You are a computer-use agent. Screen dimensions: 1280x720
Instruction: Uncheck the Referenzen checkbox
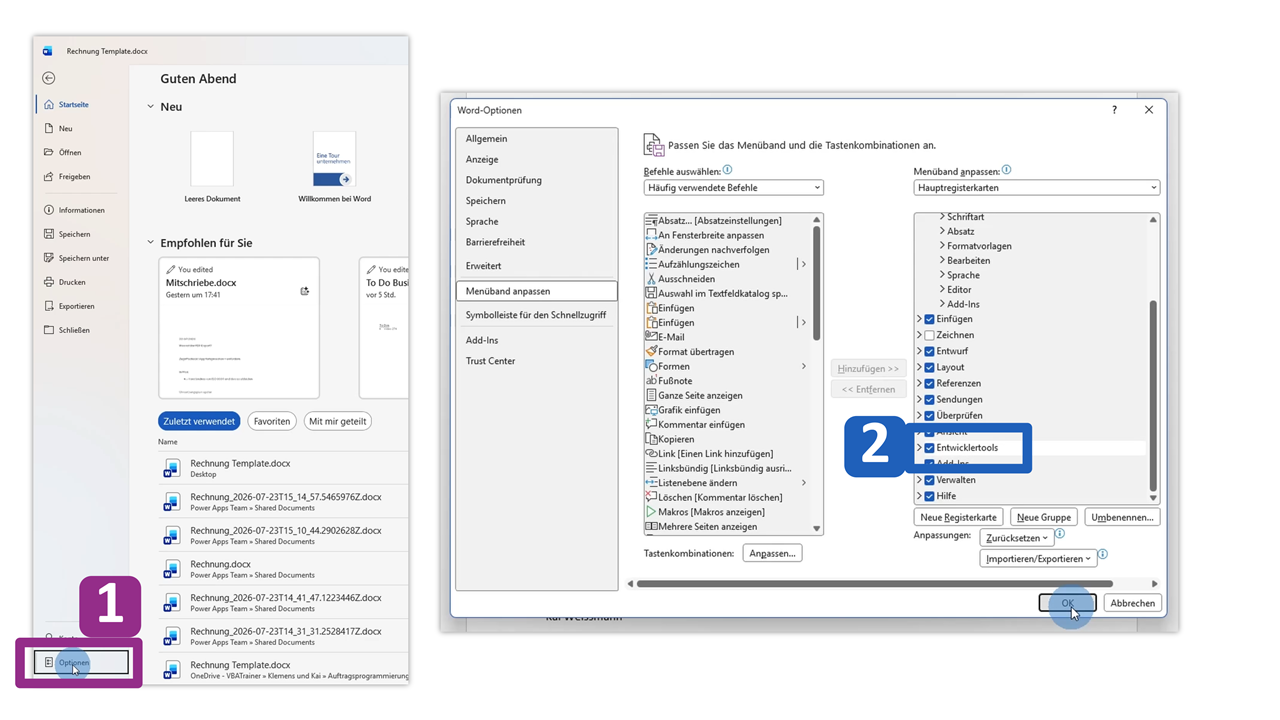point(929,383)
